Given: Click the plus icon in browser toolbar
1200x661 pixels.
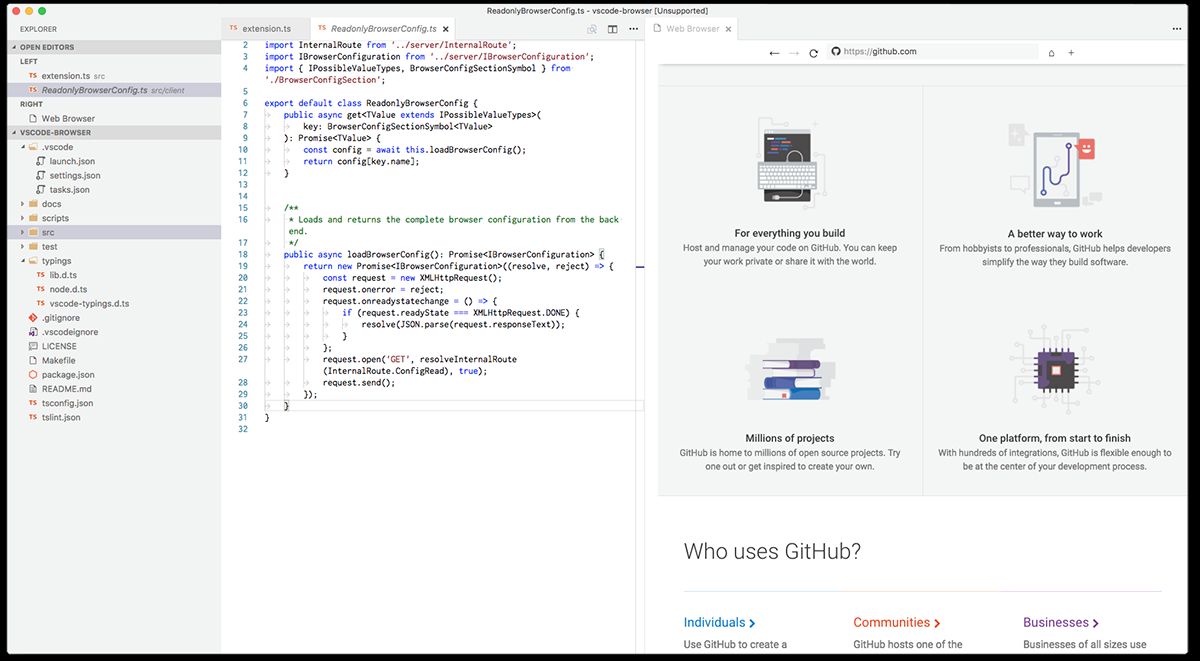Looking at the screenshot, I should click(1071, 52).
